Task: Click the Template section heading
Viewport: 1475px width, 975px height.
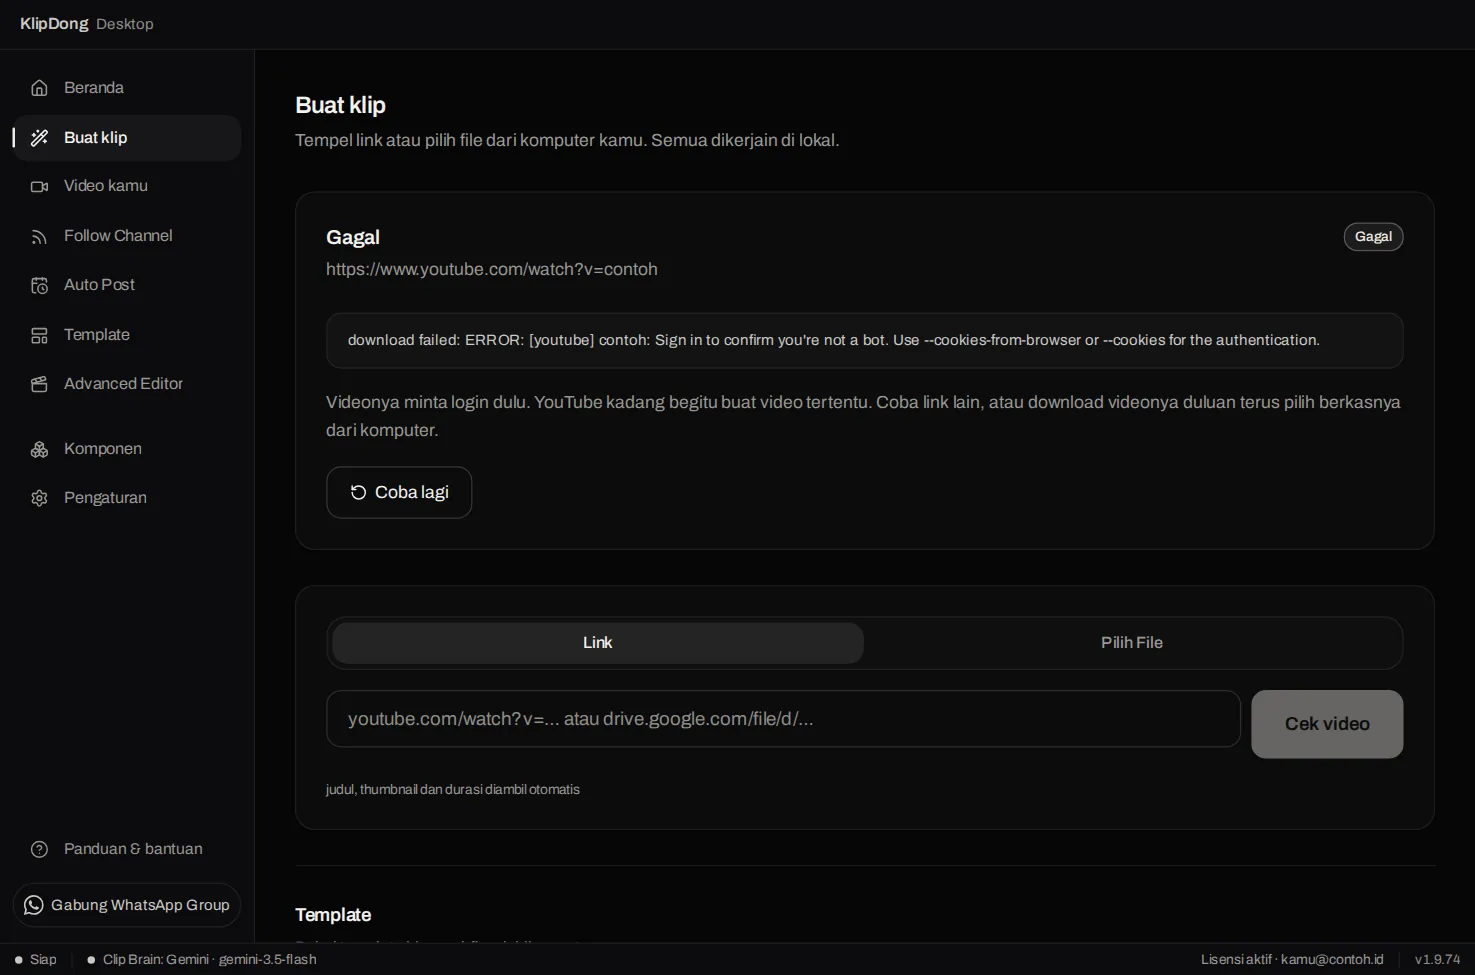Action: click(333, 915)
